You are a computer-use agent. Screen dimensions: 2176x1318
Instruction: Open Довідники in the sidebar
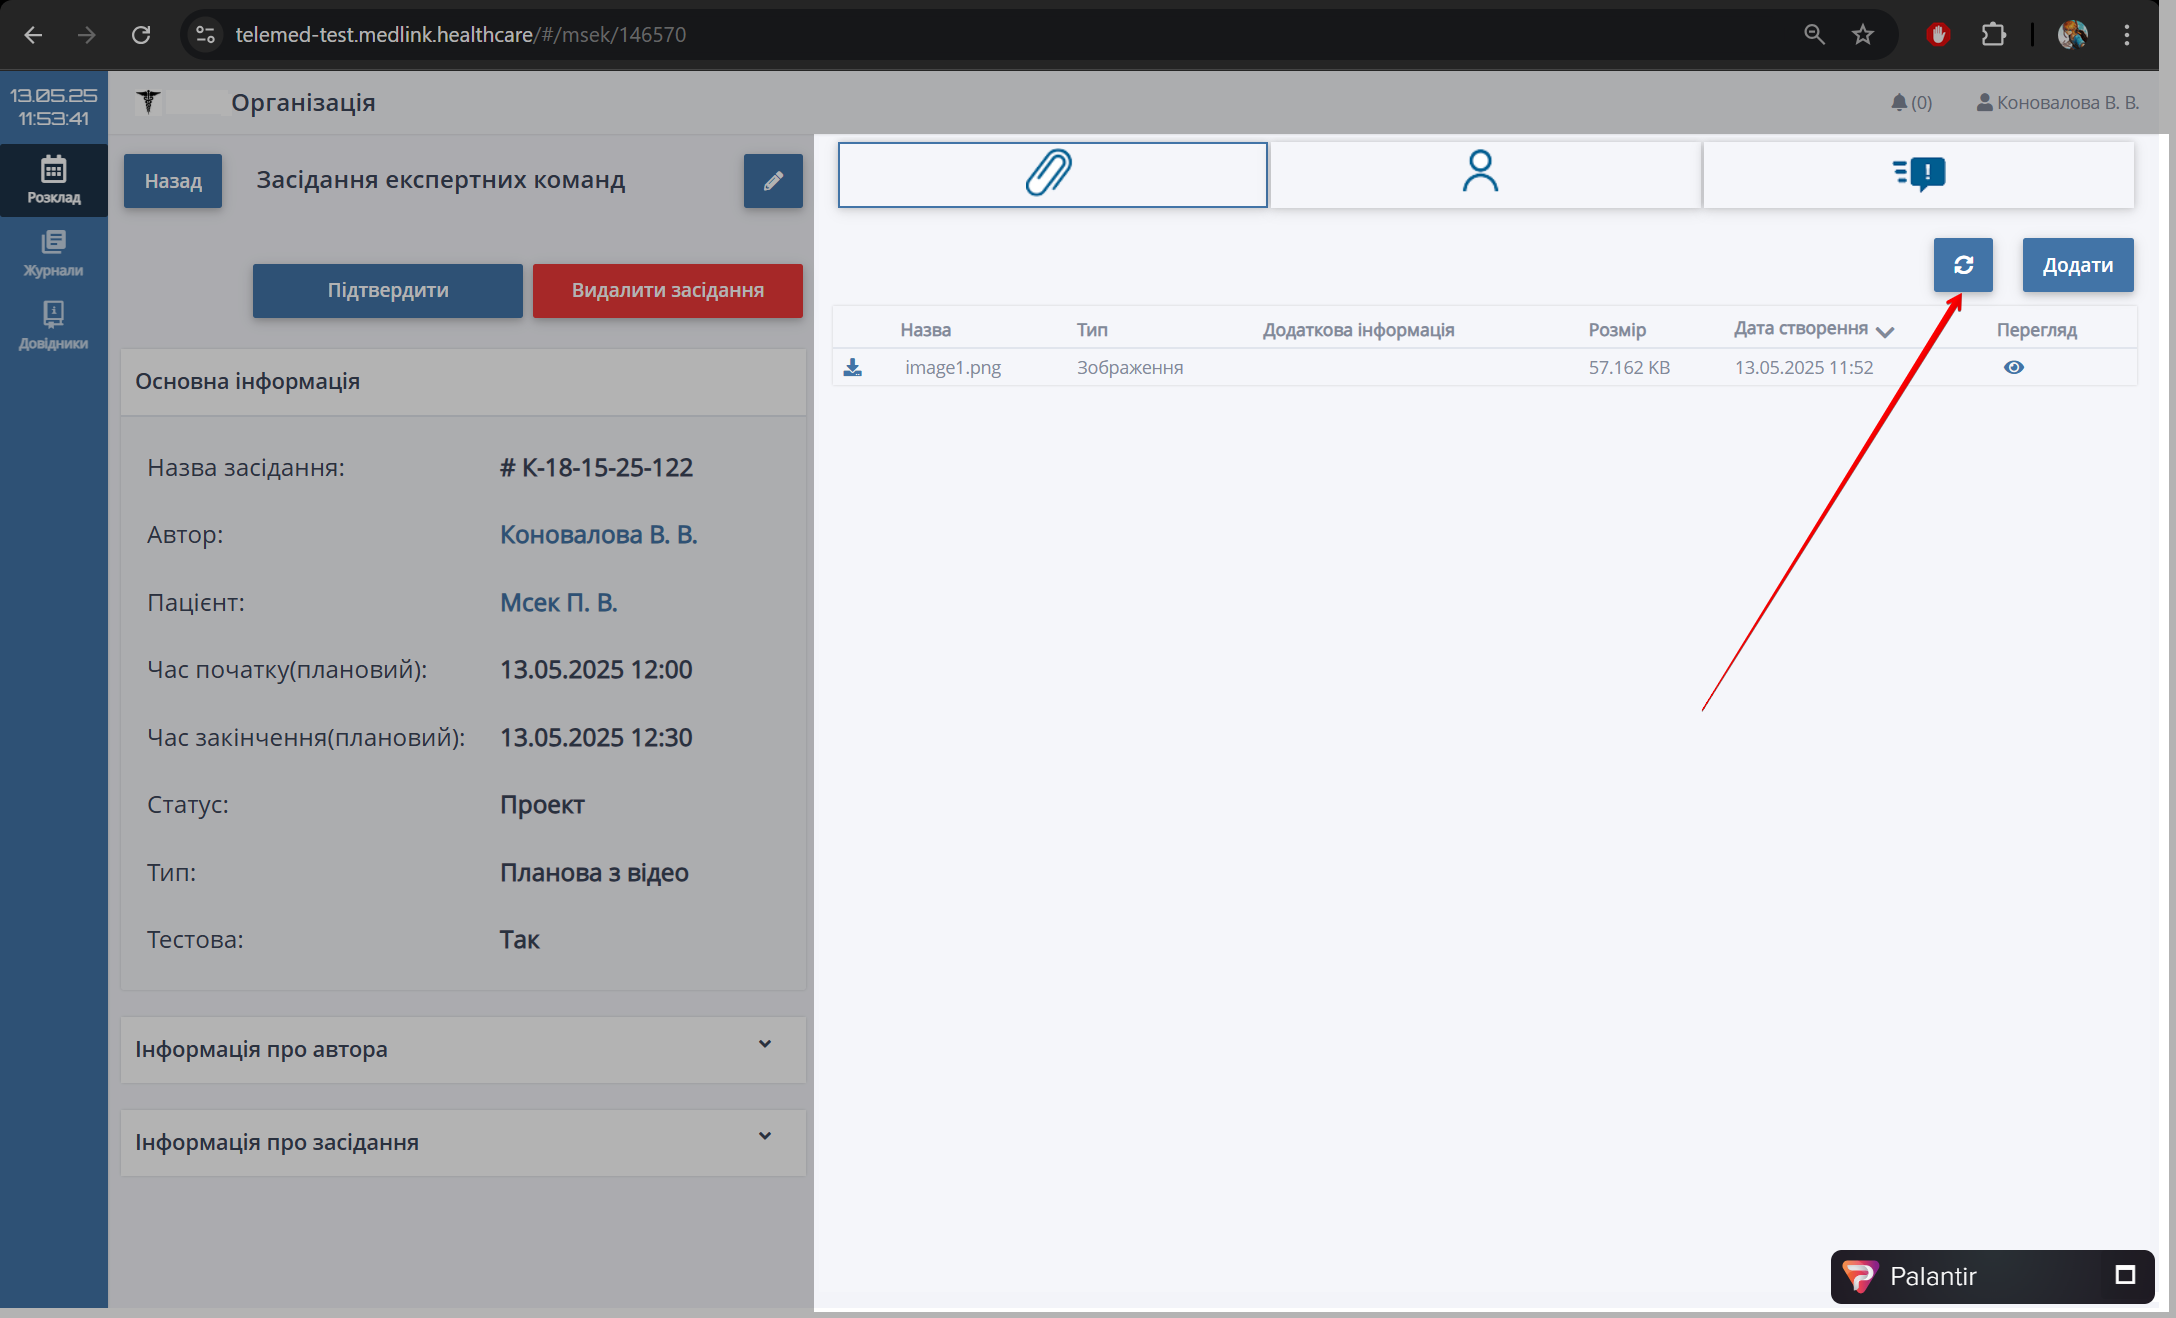[54, 326]
